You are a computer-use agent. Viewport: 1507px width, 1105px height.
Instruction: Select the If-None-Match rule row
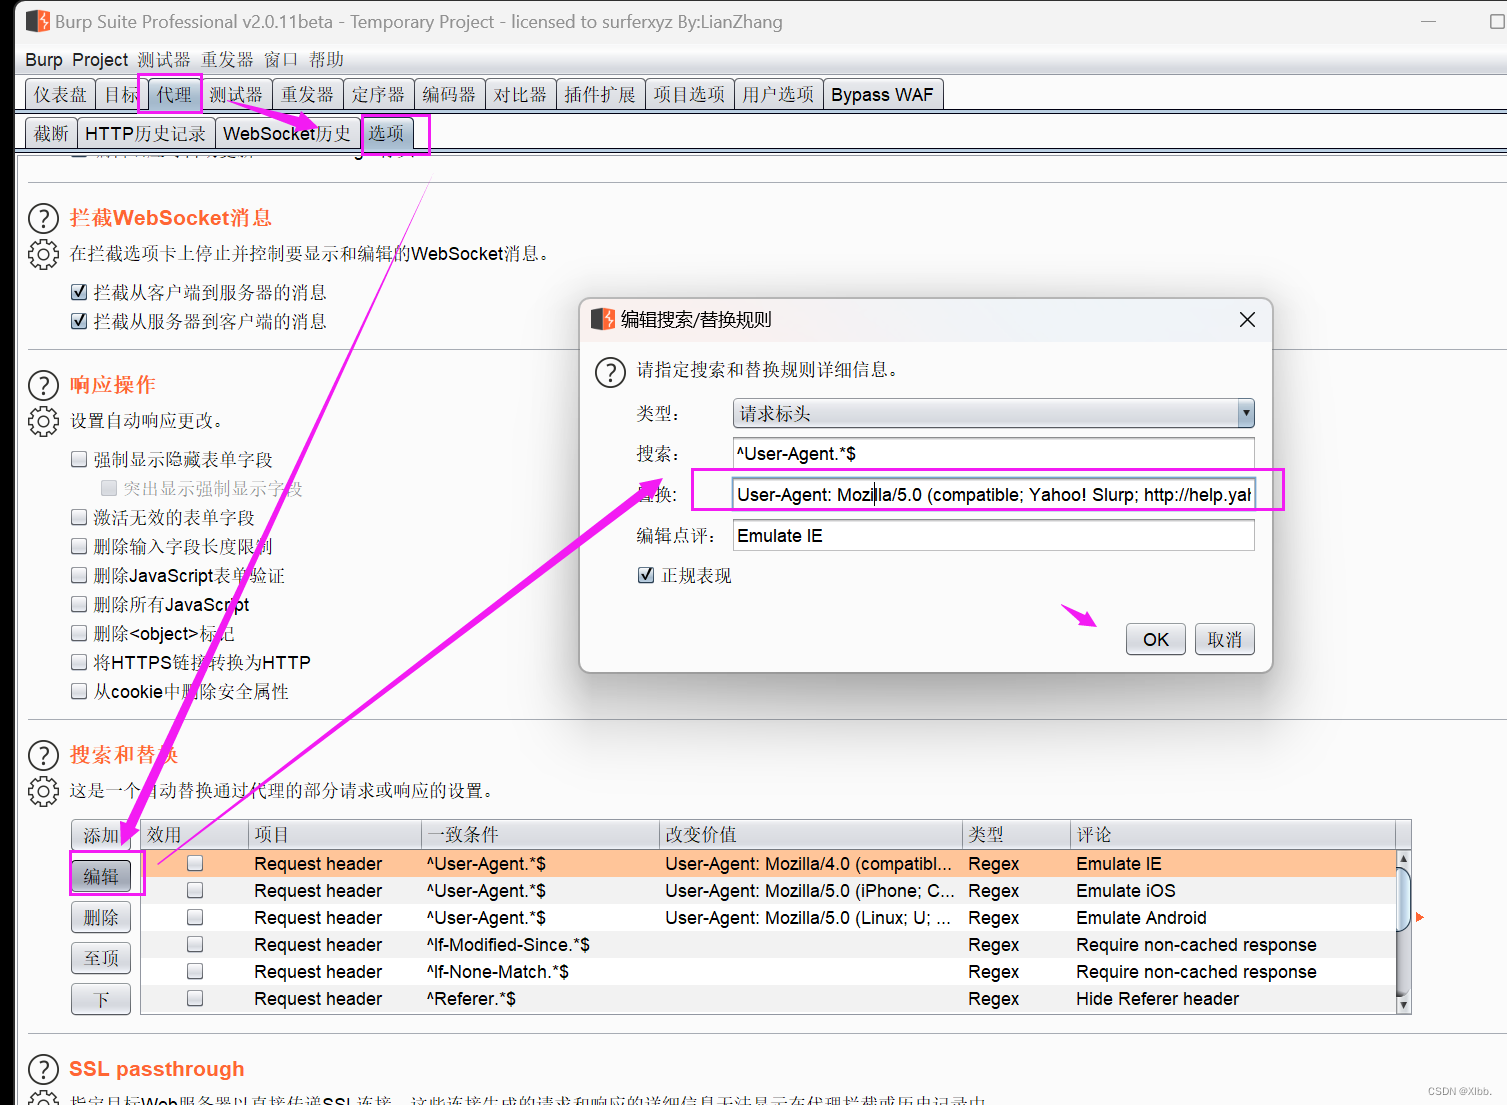click(x=768, y=971)
